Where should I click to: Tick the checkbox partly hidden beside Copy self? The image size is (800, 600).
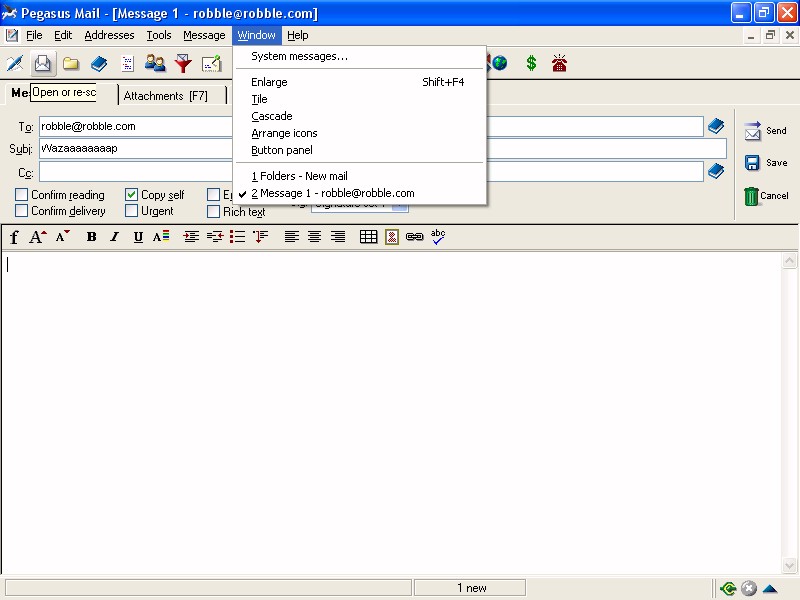point(213,194)
